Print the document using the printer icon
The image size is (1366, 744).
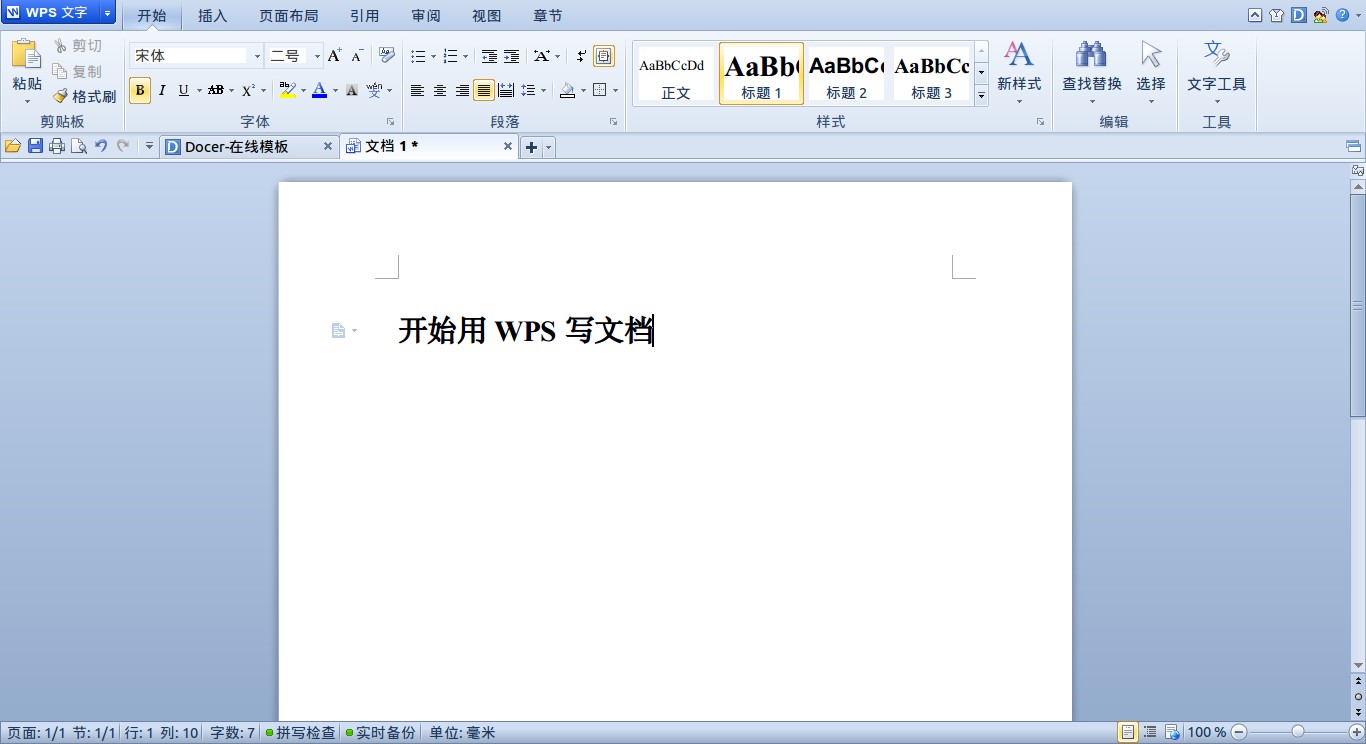[57, 146]
